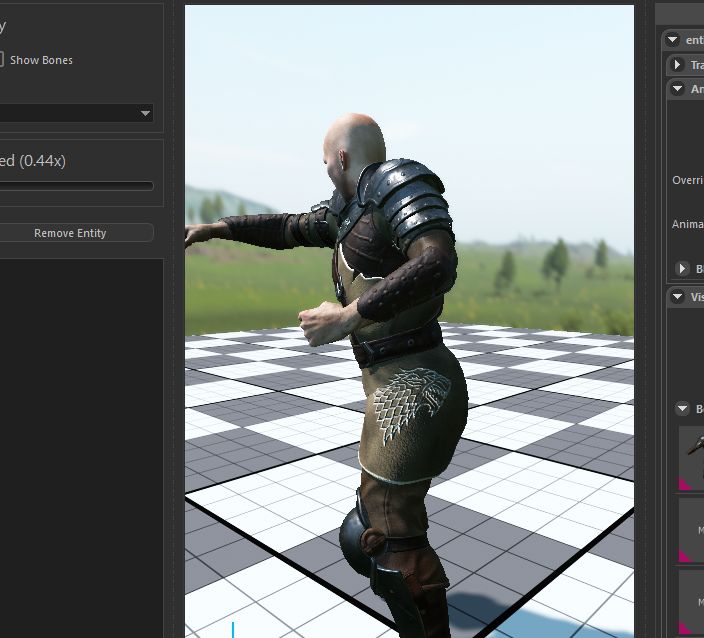Image resolution: width=704 pixels, height=638 pixels.
Task: Collapse the 'Vis' section arrow
Action: (x=678, y=297)
